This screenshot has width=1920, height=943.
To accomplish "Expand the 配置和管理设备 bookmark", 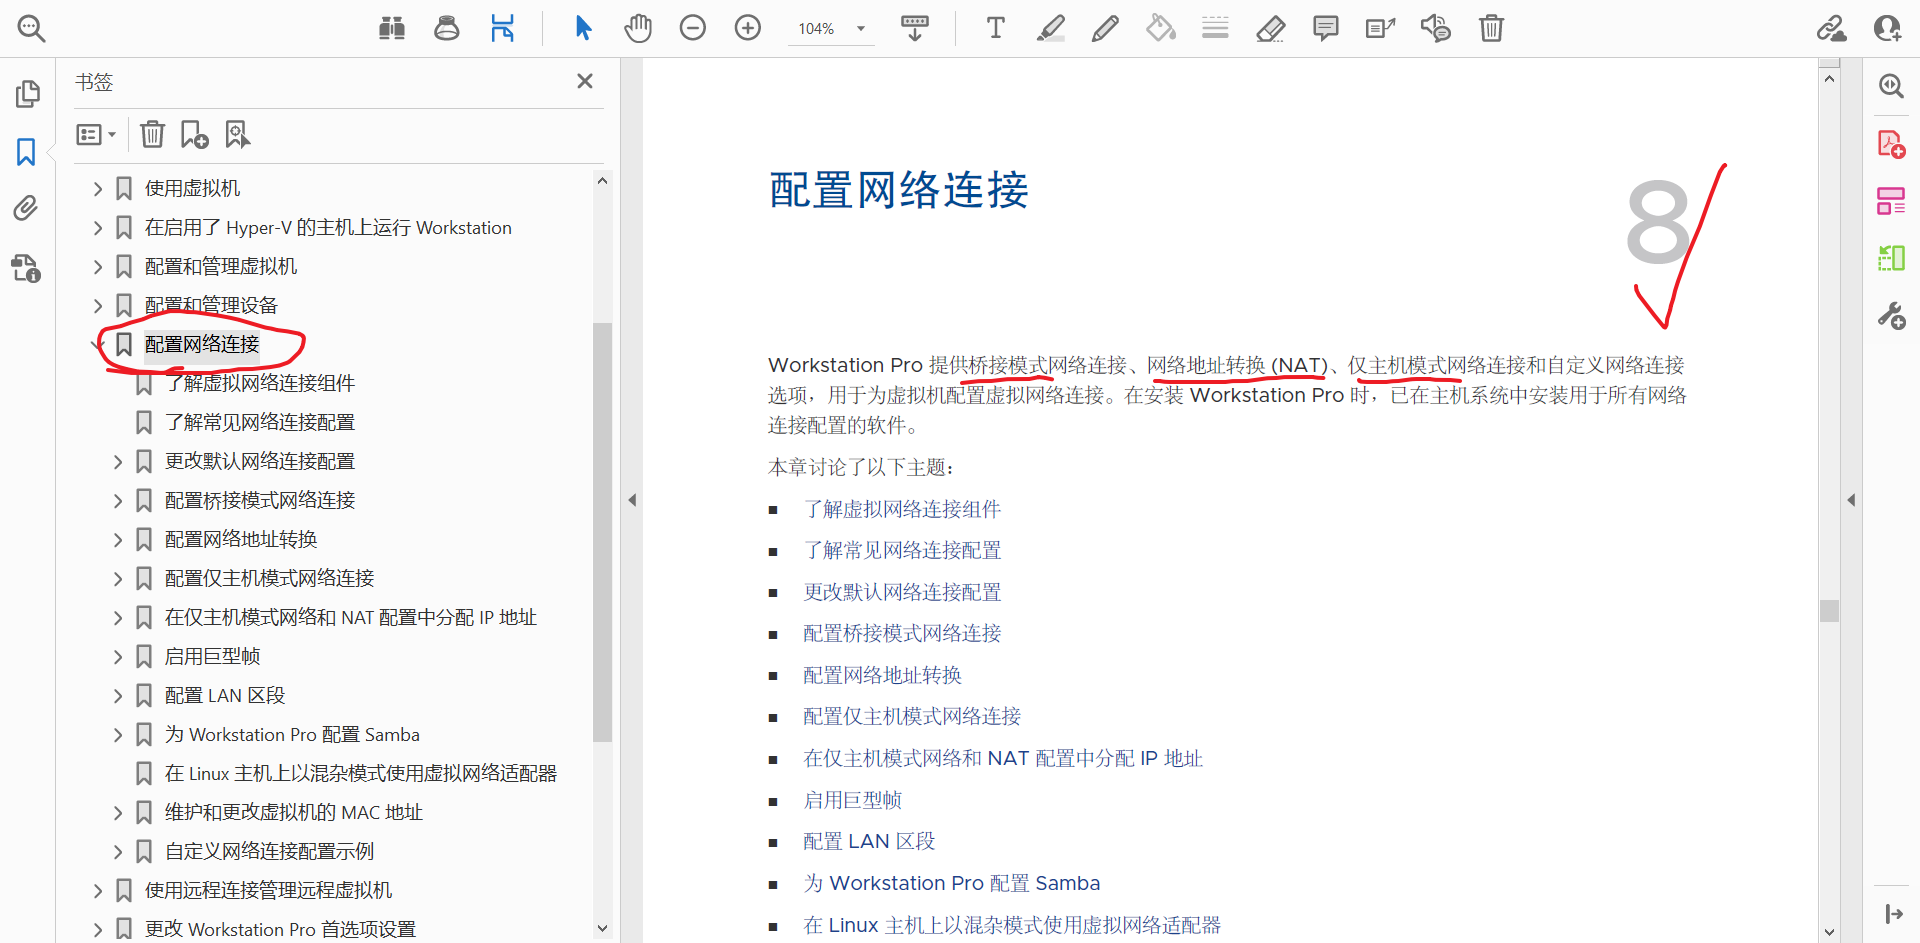I will (x=97, y=305).
